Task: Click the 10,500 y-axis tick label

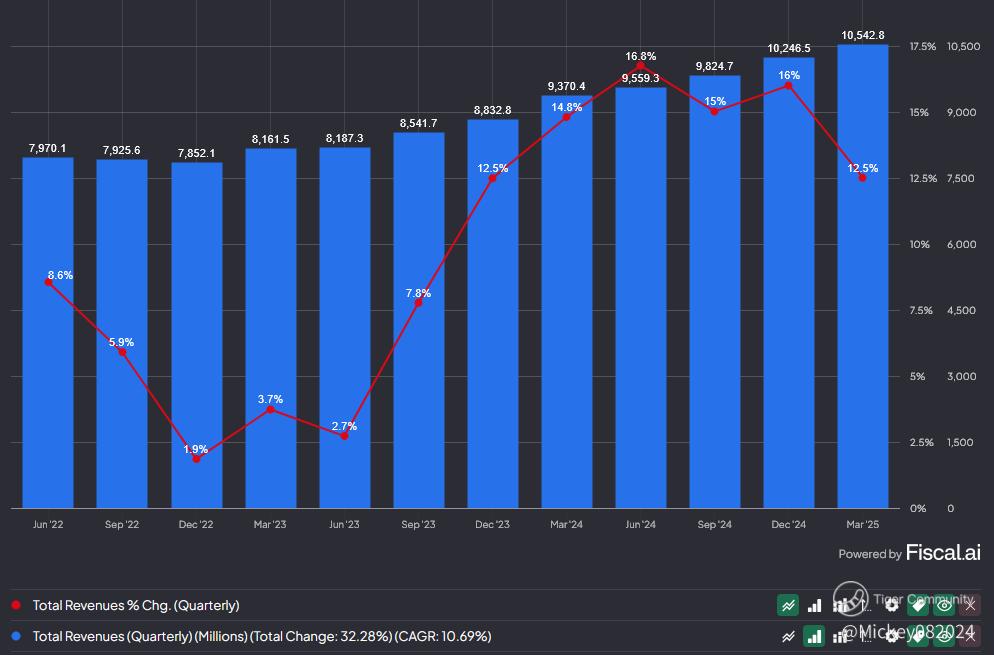Action: pyautogui.click(x=963, y=46)
